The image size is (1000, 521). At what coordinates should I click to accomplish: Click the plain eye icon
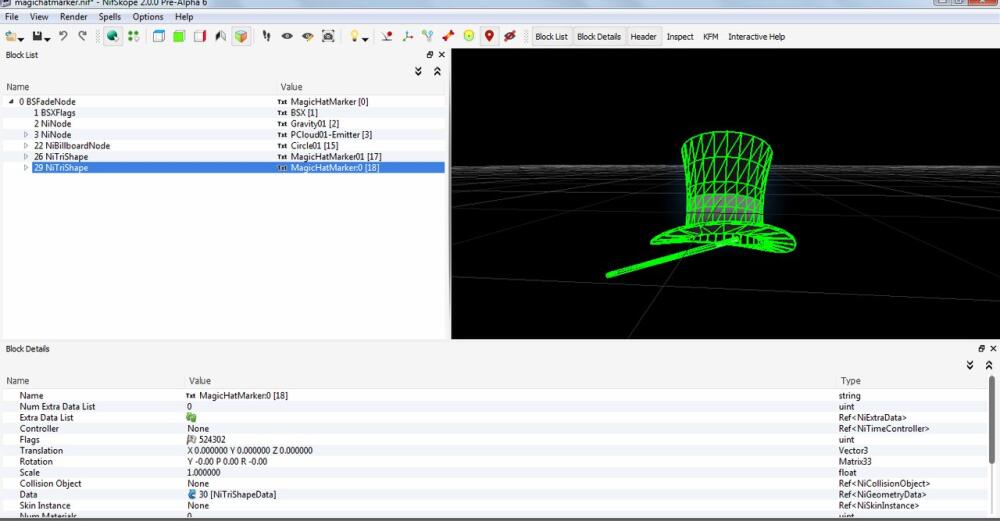click(x=287, y=36)
